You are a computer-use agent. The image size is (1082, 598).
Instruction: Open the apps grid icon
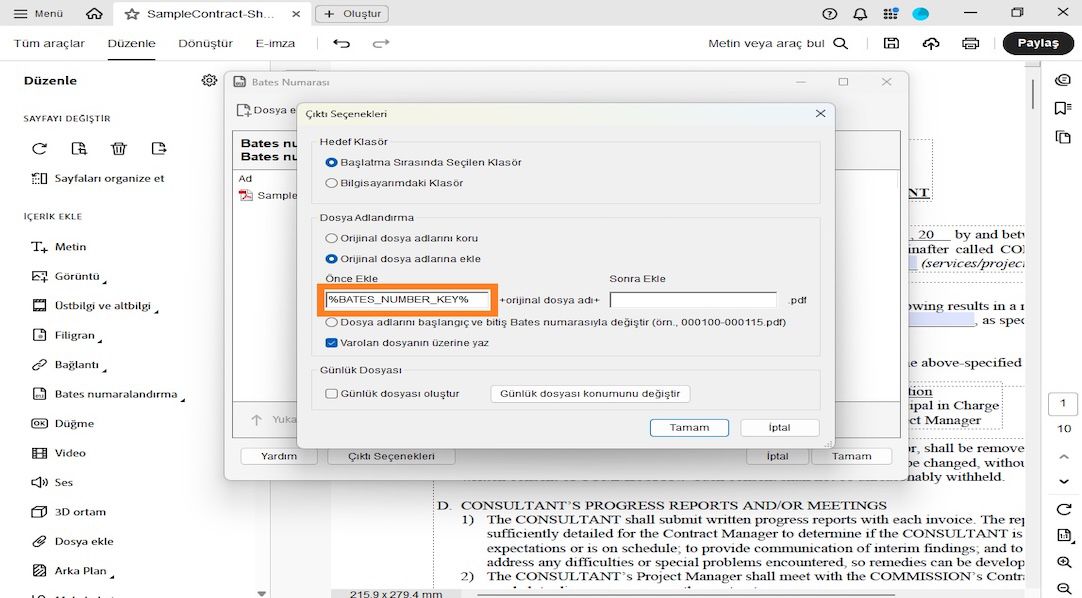pyautogui.click(x=890, y=14)
